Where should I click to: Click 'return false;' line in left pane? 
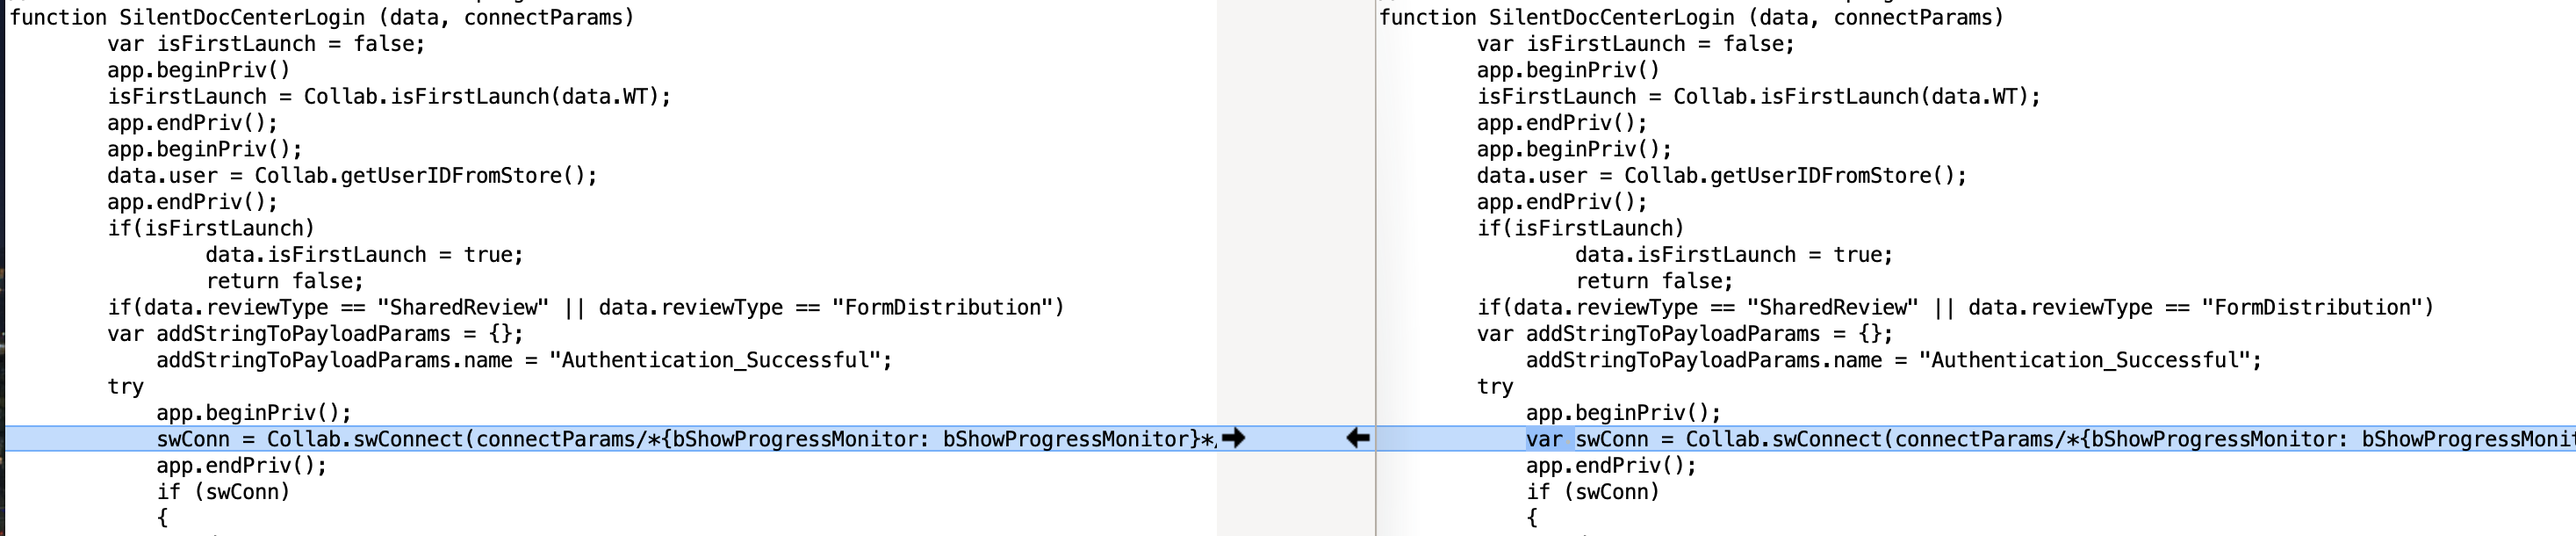(285, 281)
